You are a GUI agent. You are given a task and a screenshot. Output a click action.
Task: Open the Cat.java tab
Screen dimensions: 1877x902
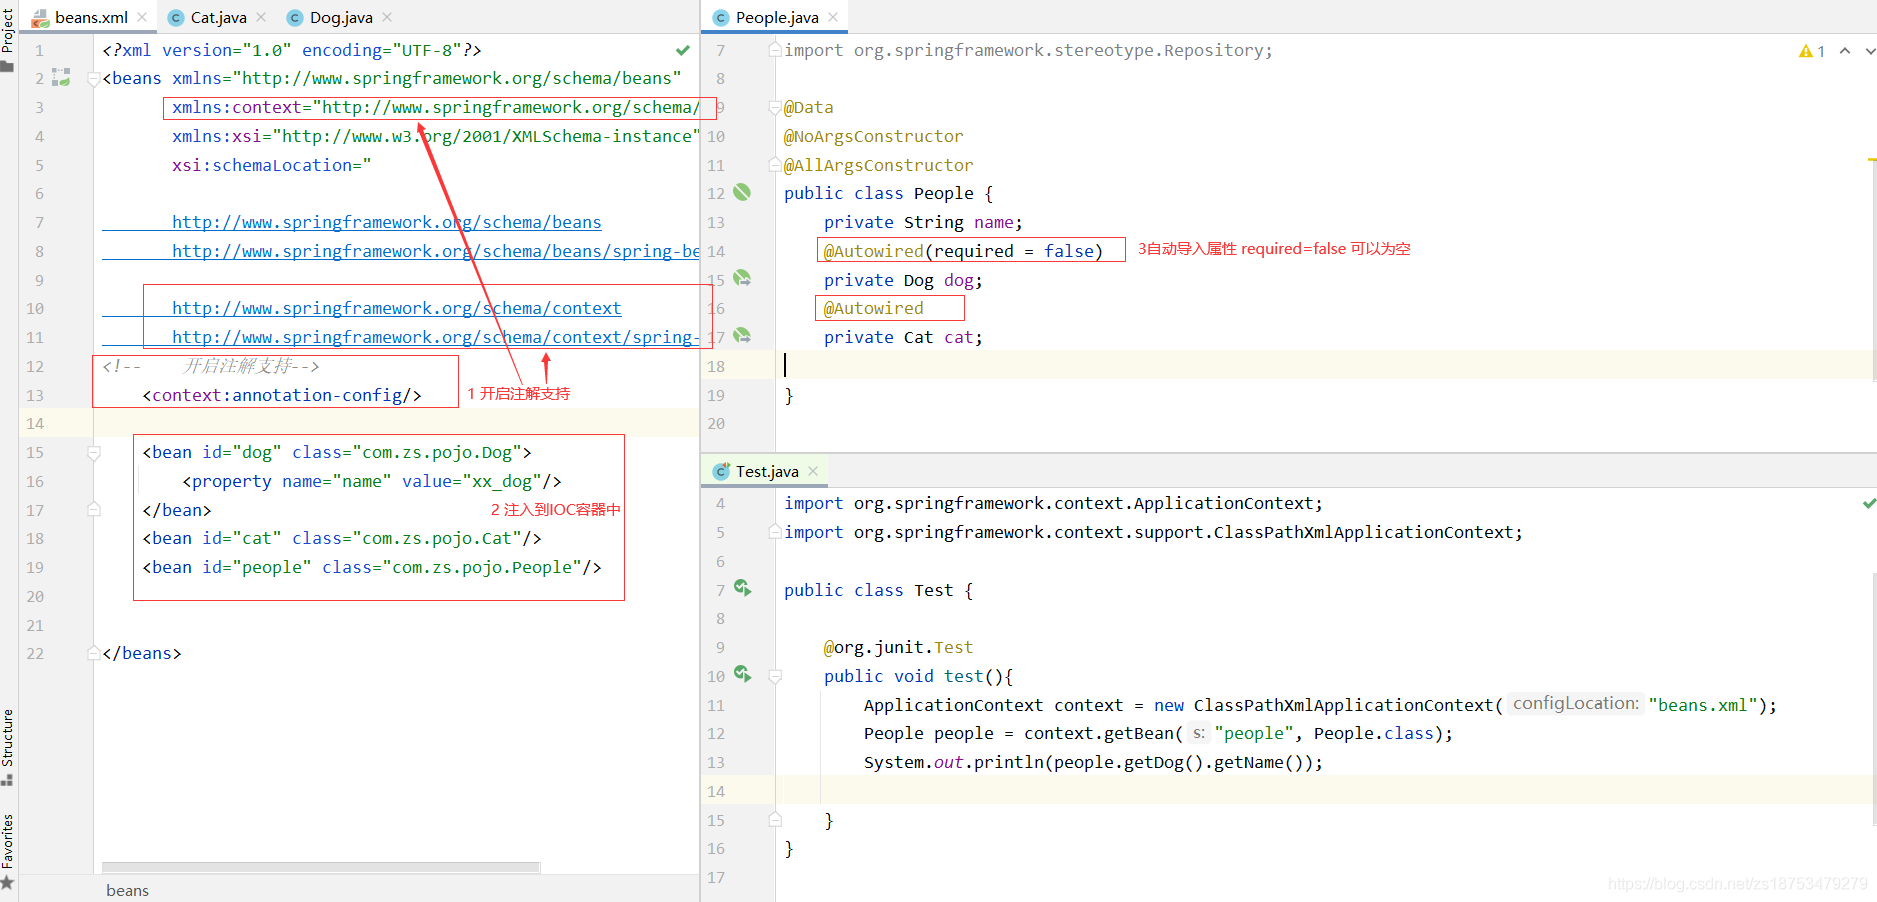(218, 17)
